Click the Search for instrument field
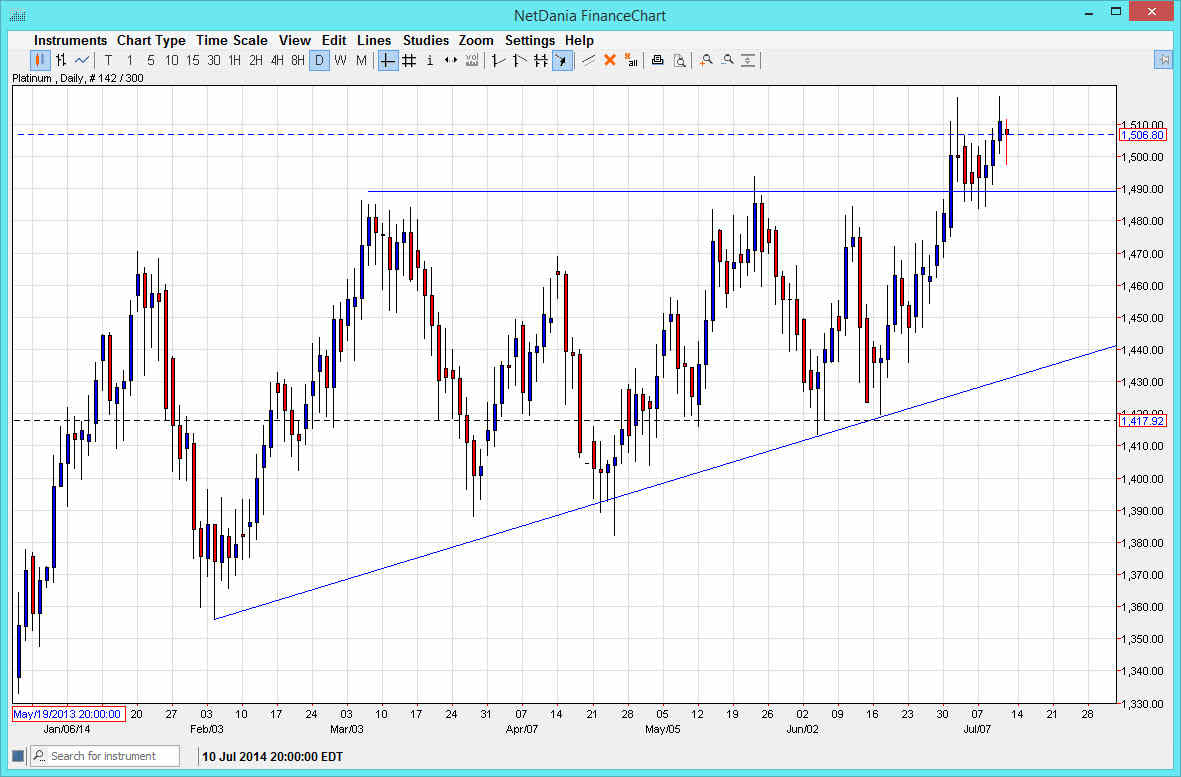The image size is (1181, 777). point(116,756)
